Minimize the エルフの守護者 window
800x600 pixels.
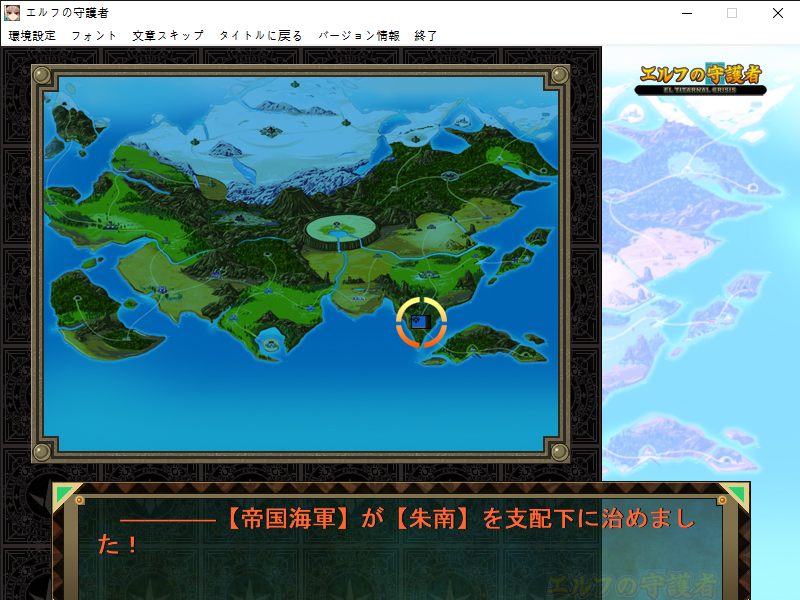[x=687, y=13]
